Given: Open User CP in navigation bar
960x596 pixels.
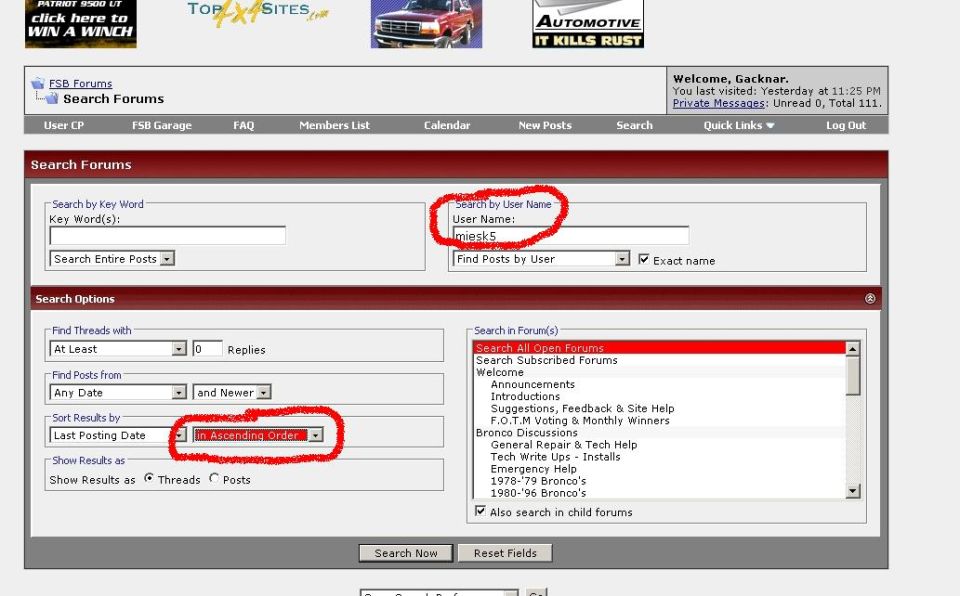Looking at the screenshot, I should click(64, 125).
